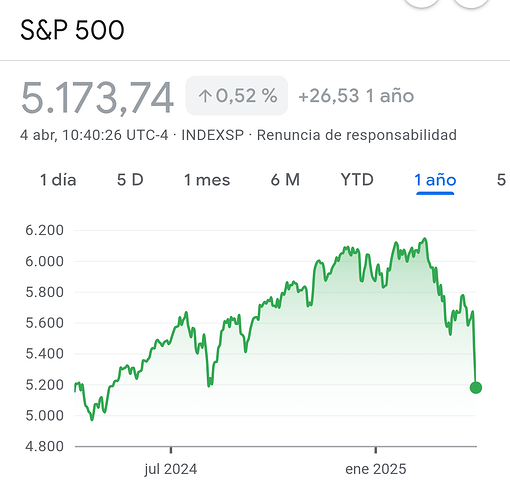The height and width of the screenshot is (500, 510).
Task: Show the YTD chart view
Action: coord(357,180)
